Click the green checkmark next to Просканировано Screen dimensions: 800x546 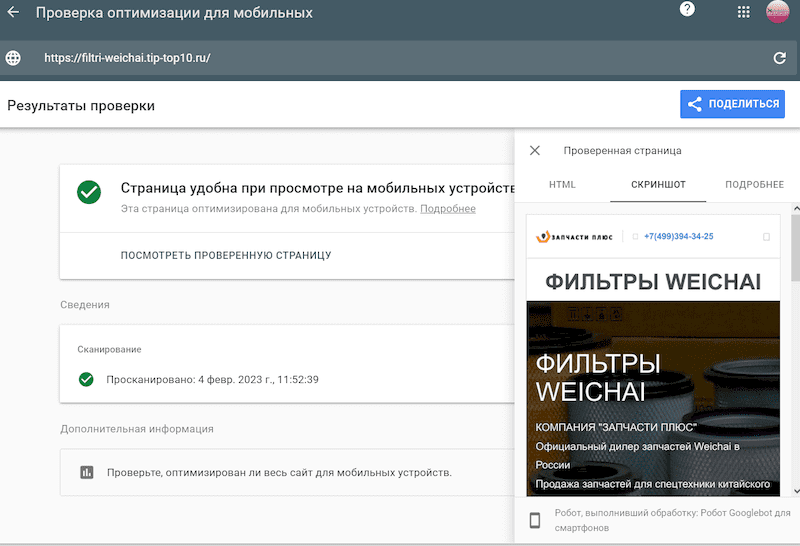(86, 379)
